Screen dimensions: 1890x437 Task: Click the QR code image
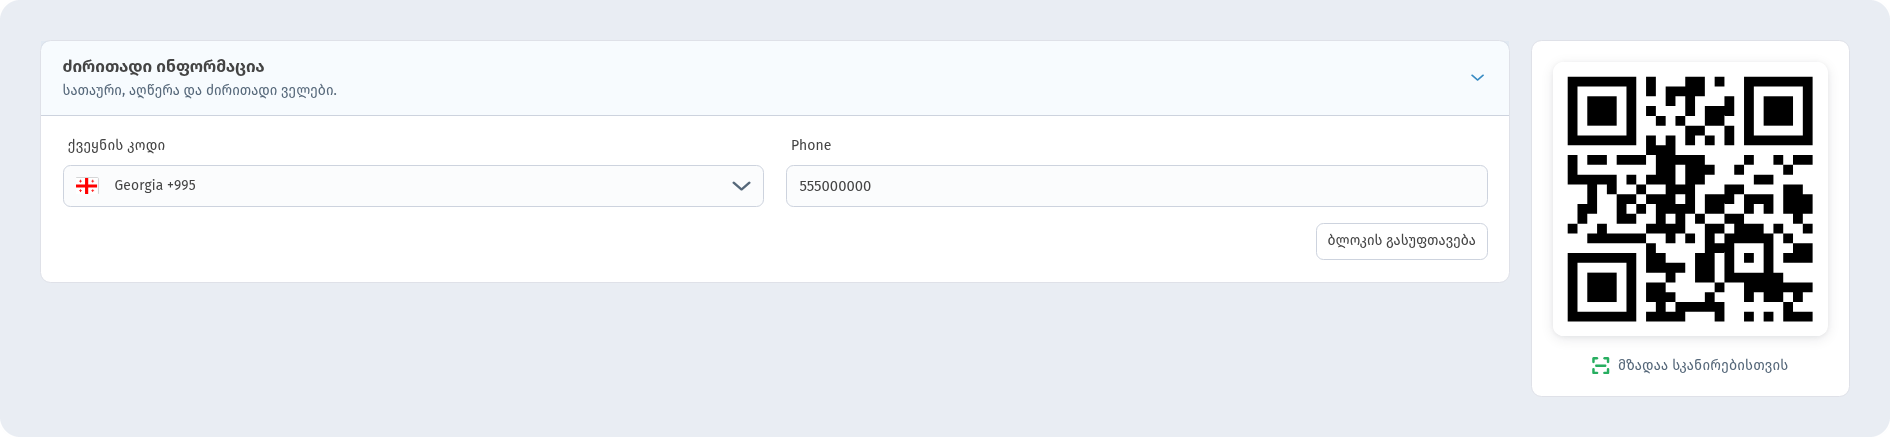[x=1690, y=199]
